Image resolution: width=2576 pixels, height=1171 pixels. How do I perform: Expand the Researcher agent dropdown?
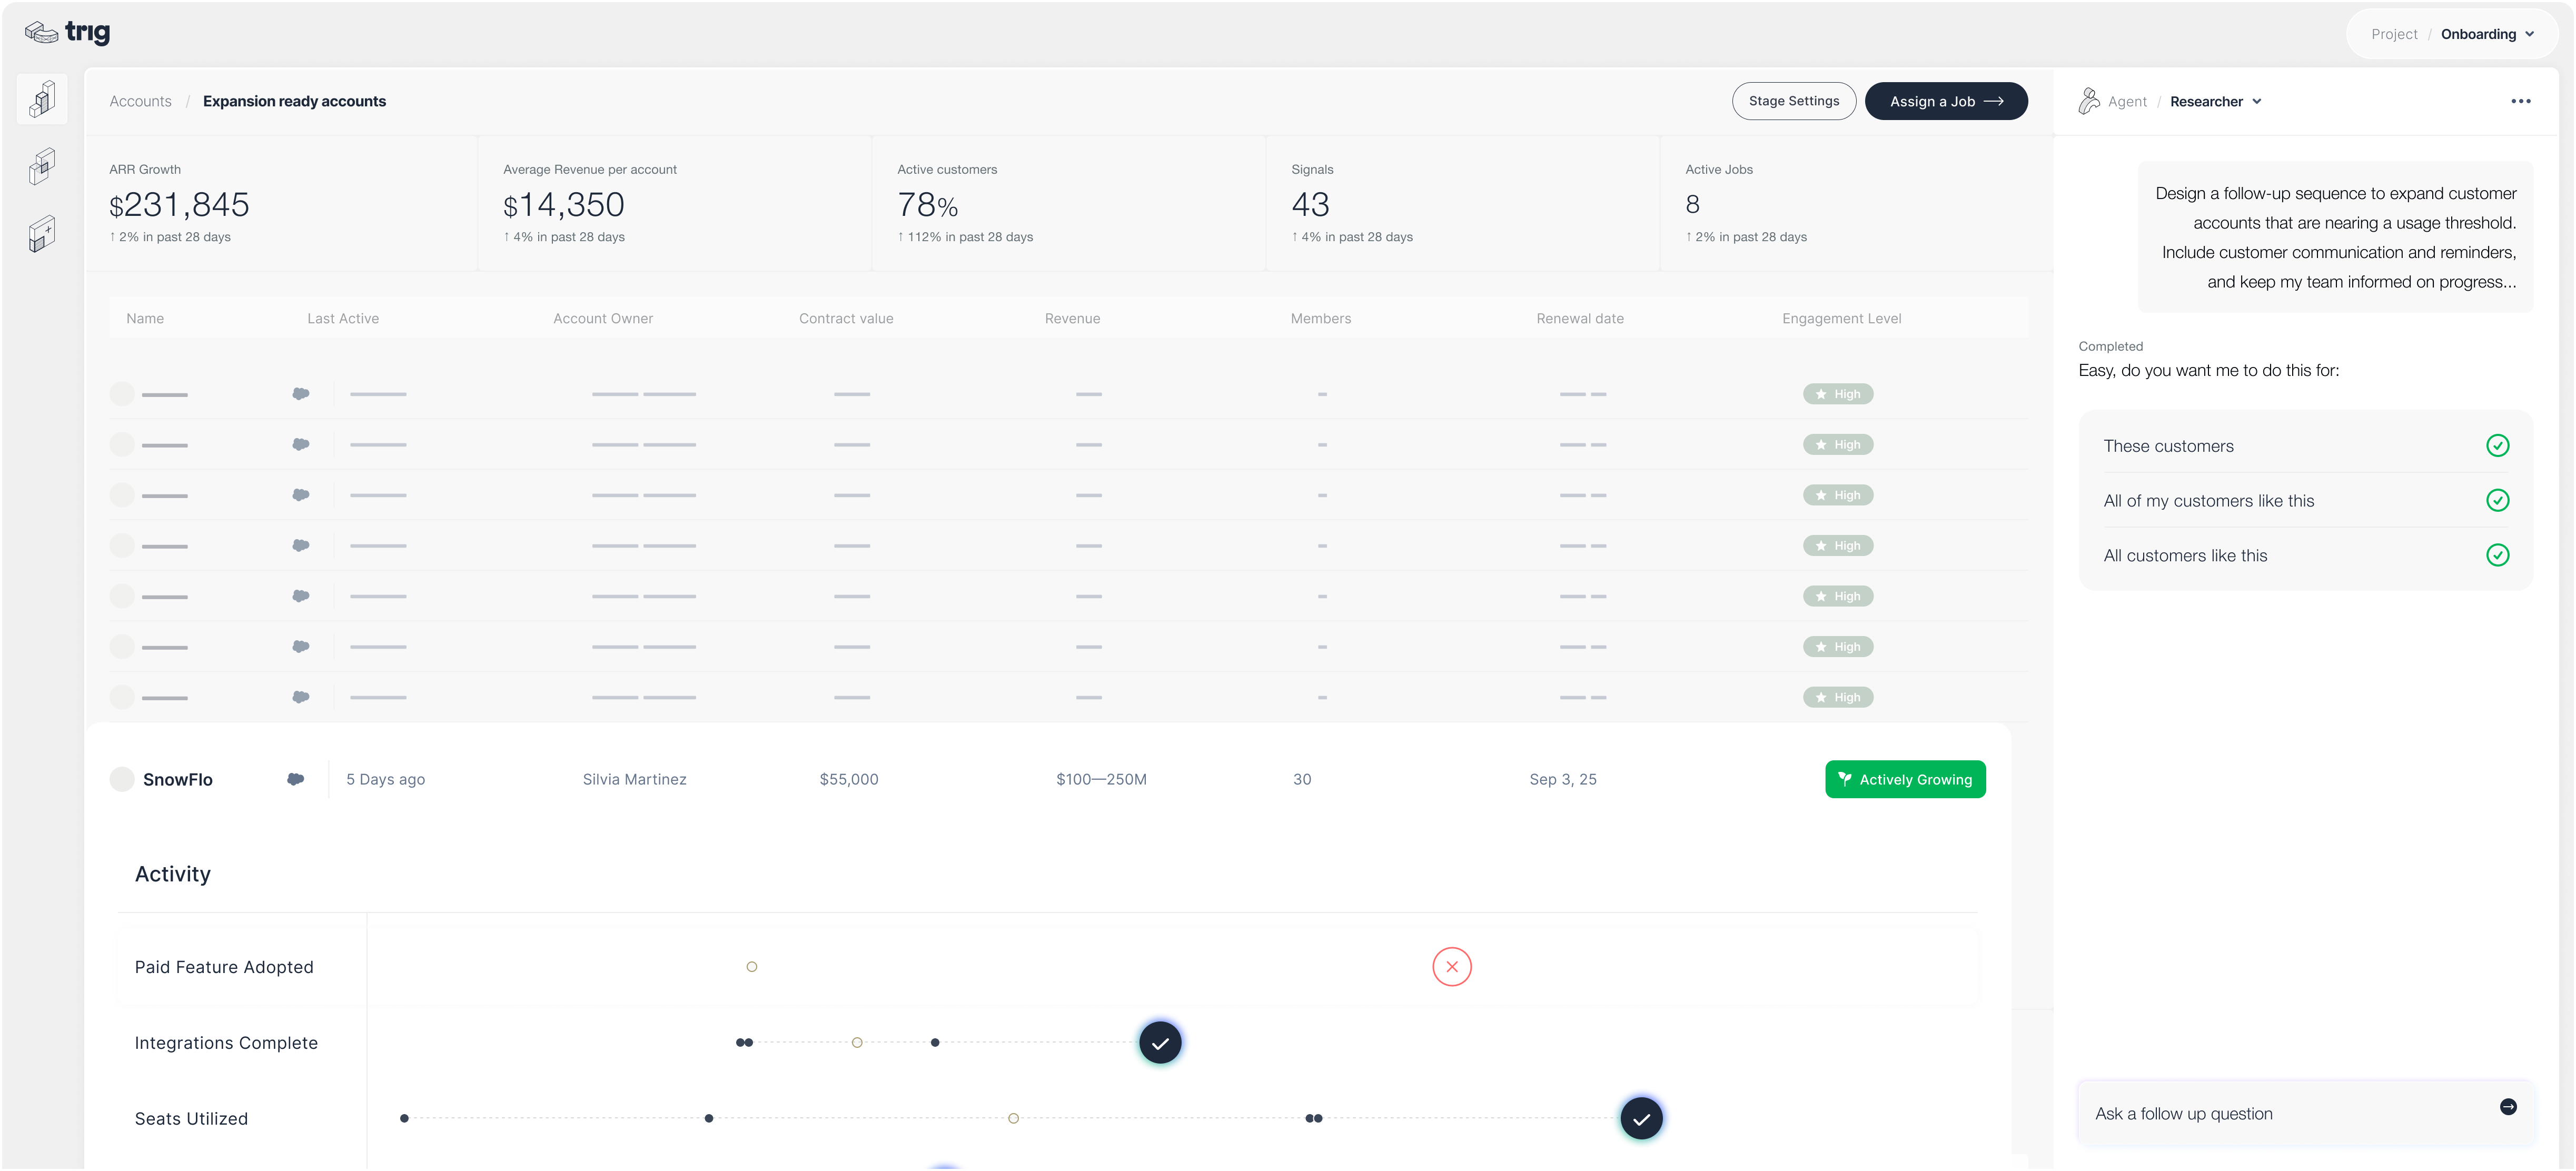click(2215, 101)
